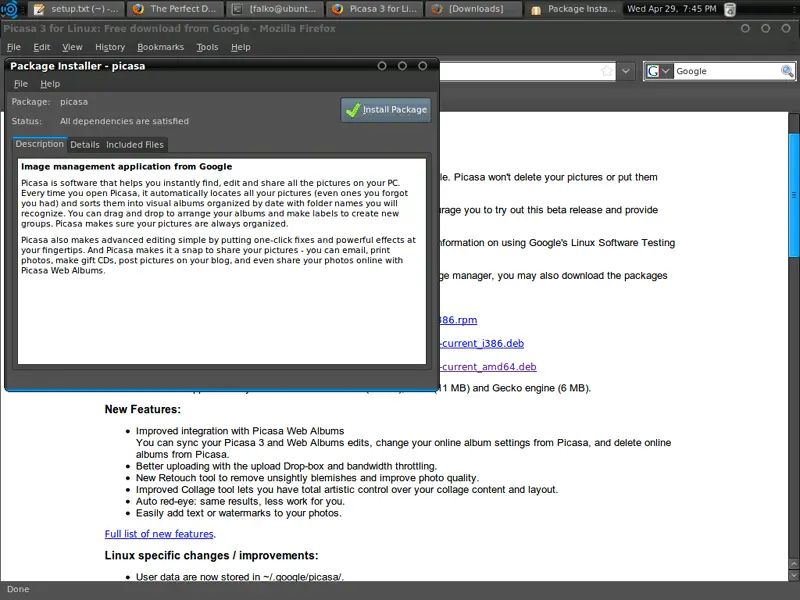Screen dimensions: 800x600
Task: Open the current_i386.deb download link
Action: point(482,343)
